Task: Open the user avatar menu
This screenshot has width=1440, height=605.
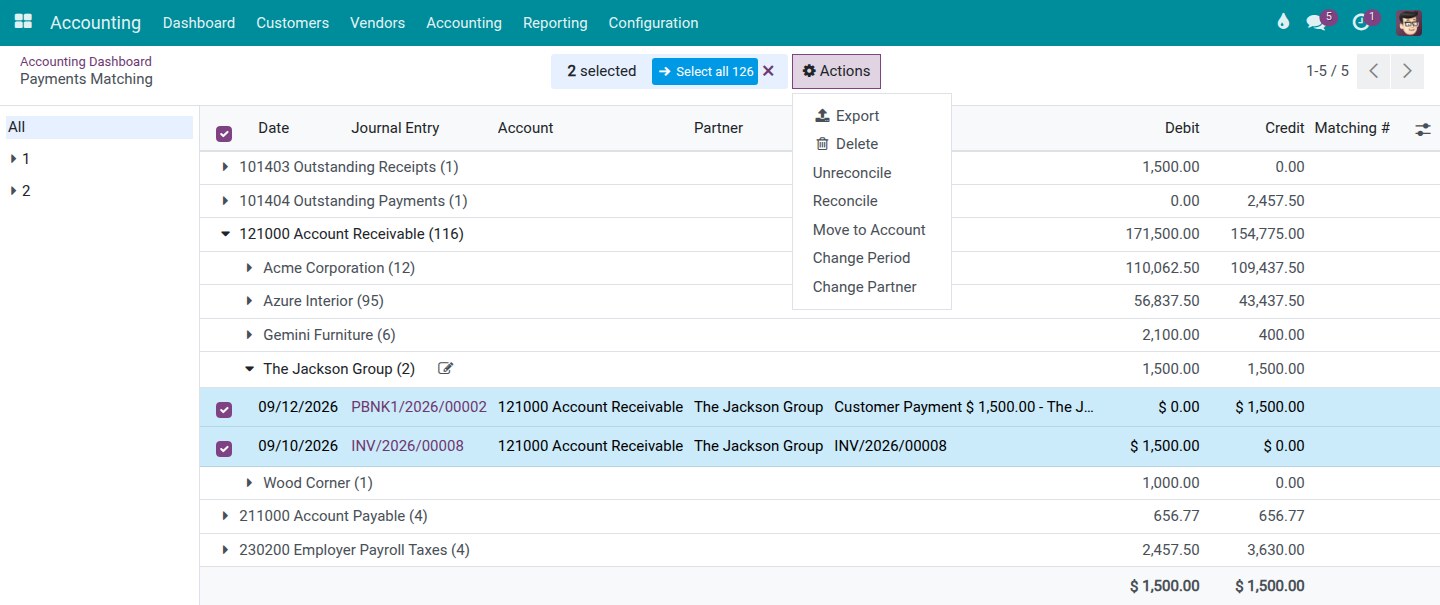Action: coord(1409,22)
